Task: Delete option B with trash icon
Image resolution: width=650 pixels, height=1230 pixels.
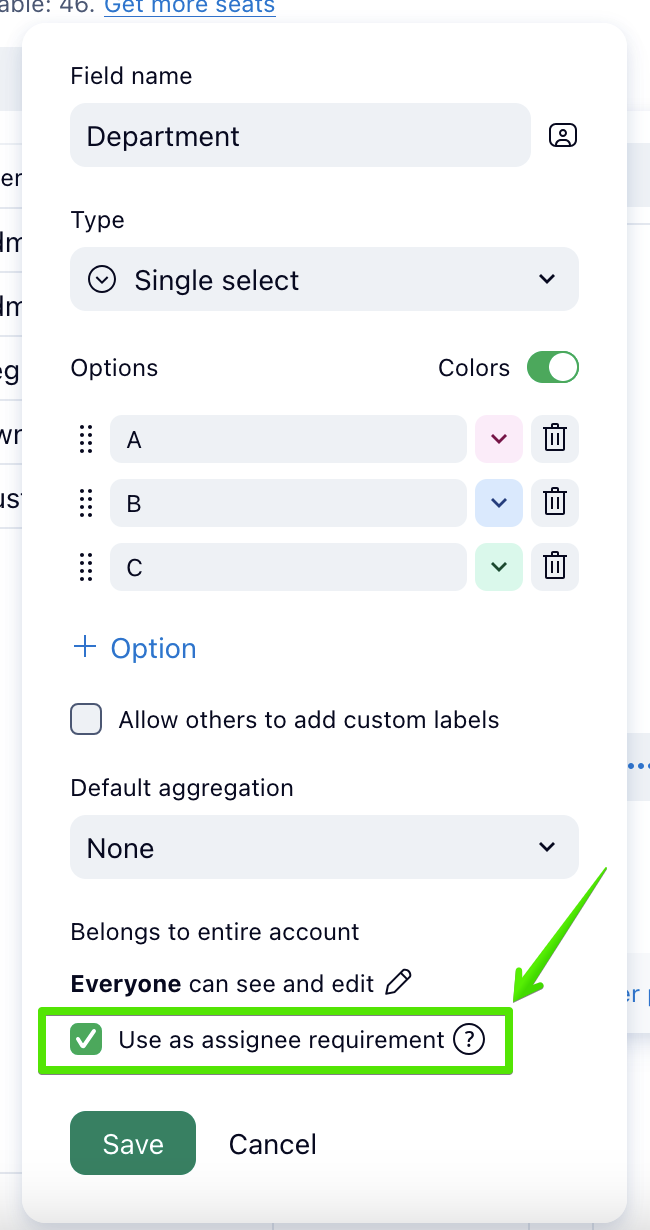Action: (555, 503)
